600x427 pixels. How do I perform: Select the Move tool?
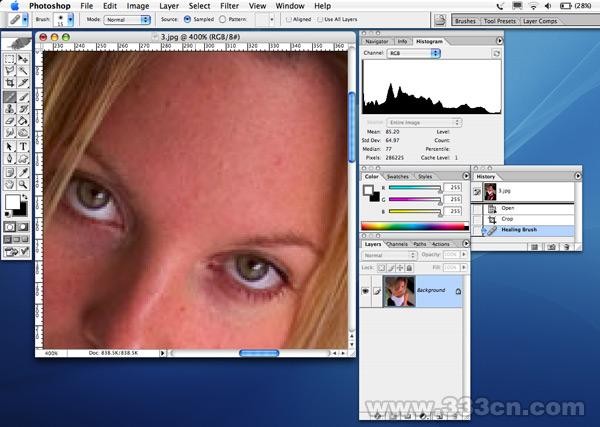23,59
